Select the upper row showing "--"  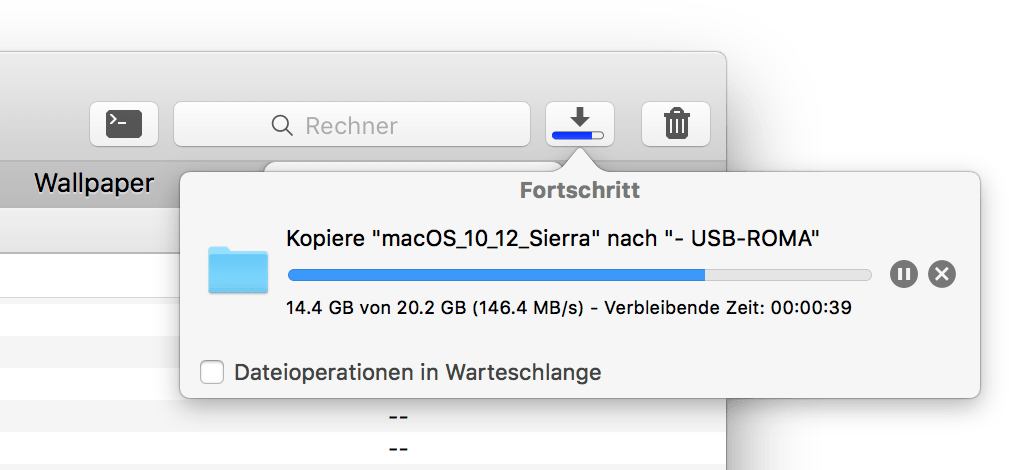(x=363, y=417)
